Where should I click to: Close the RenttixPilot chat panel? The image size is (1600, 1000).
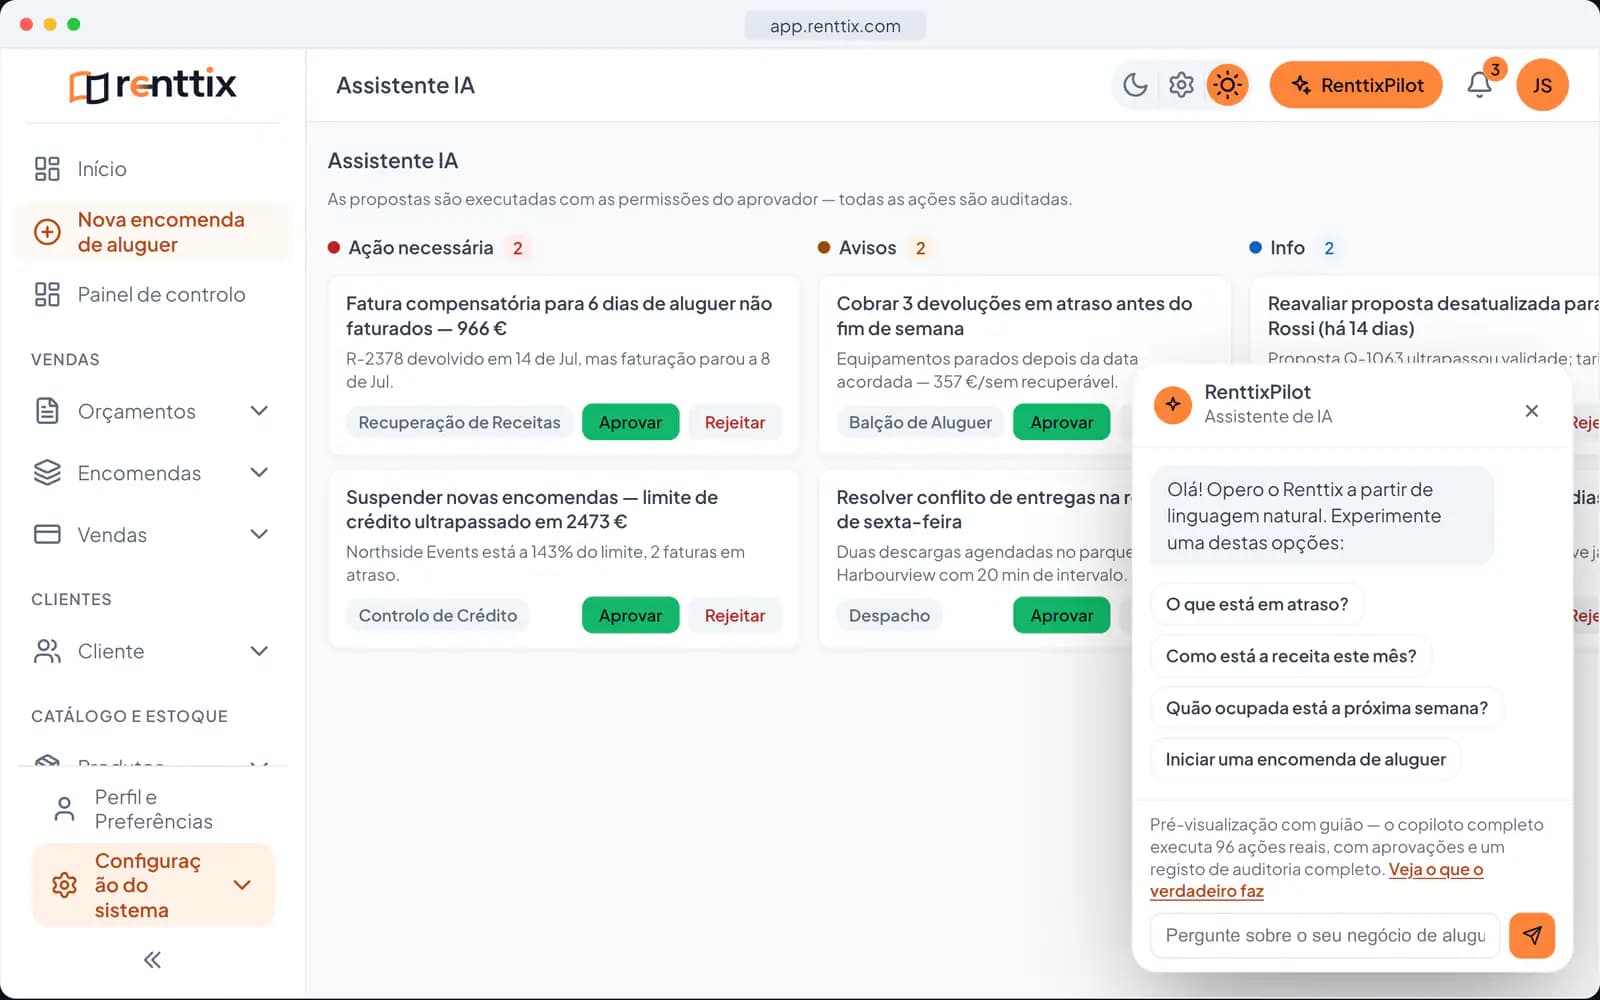1531,411
